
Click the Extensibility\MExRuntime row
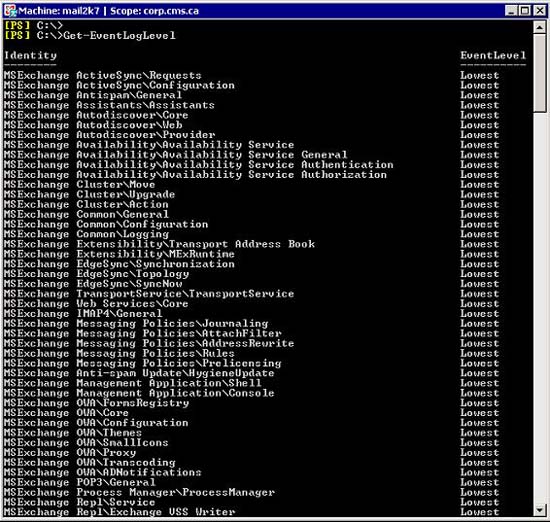click(x=251, y=254)
